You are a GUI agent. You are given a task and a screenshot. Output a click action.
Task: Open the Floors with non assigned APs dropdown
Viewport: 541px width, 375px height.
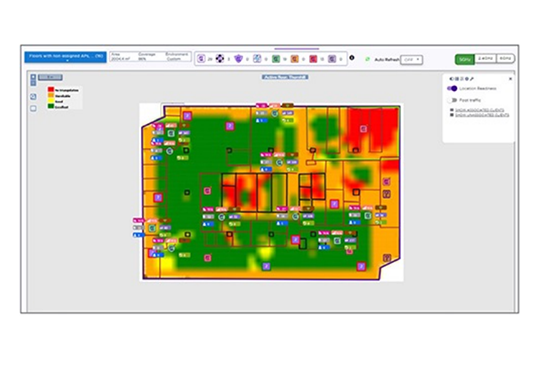pyautogui.click(x=65, y=57)
